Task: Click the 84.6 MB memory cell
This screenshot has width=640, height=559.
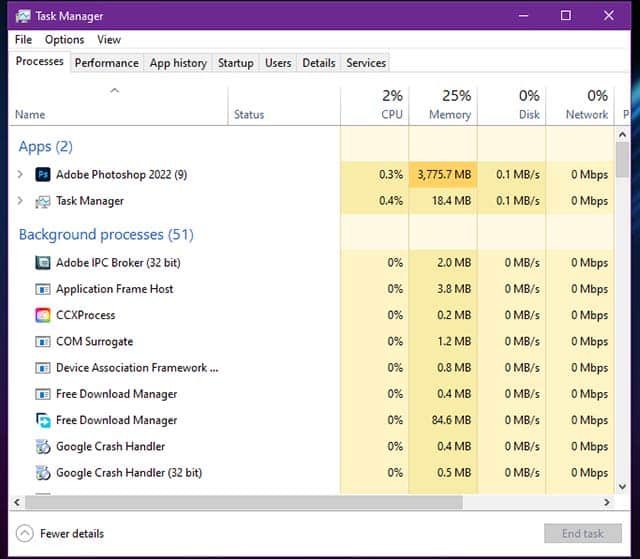Action: tap(443, 420)
